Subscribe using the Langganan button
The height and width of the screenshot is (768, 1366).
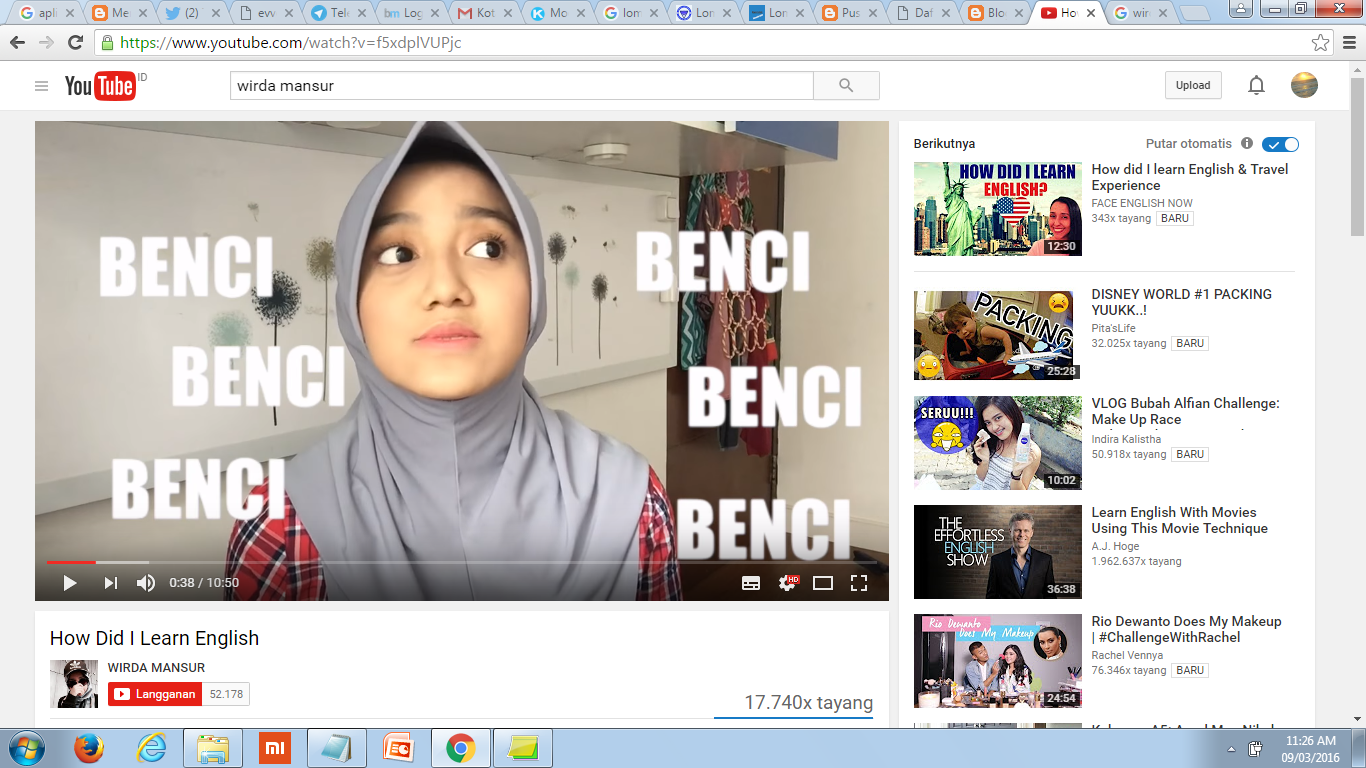coord(153,694)
